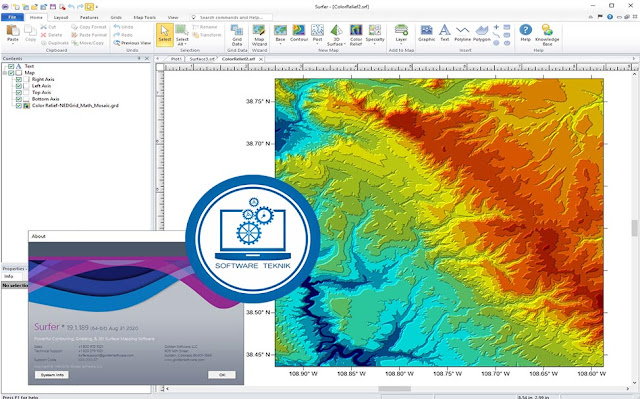Click the Save icon in quick access toolbar
The height and width of the screenshot is (399, 640).
[x=53, y=7]
